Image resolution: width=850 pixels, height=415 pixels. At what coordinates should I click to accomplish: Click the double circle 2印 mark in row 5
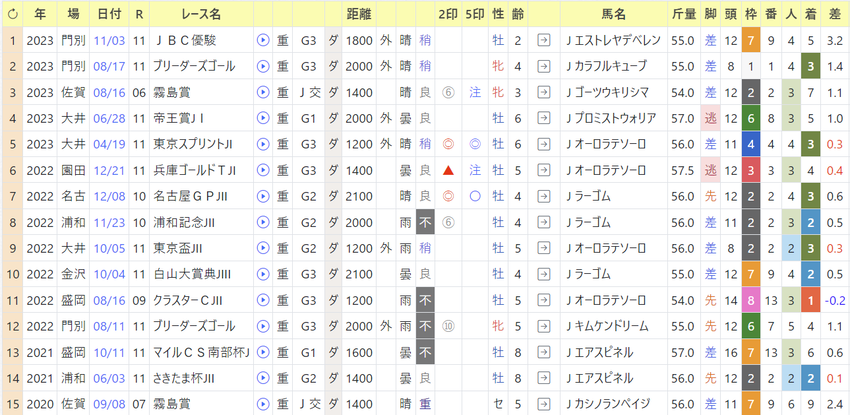(448, 144)
